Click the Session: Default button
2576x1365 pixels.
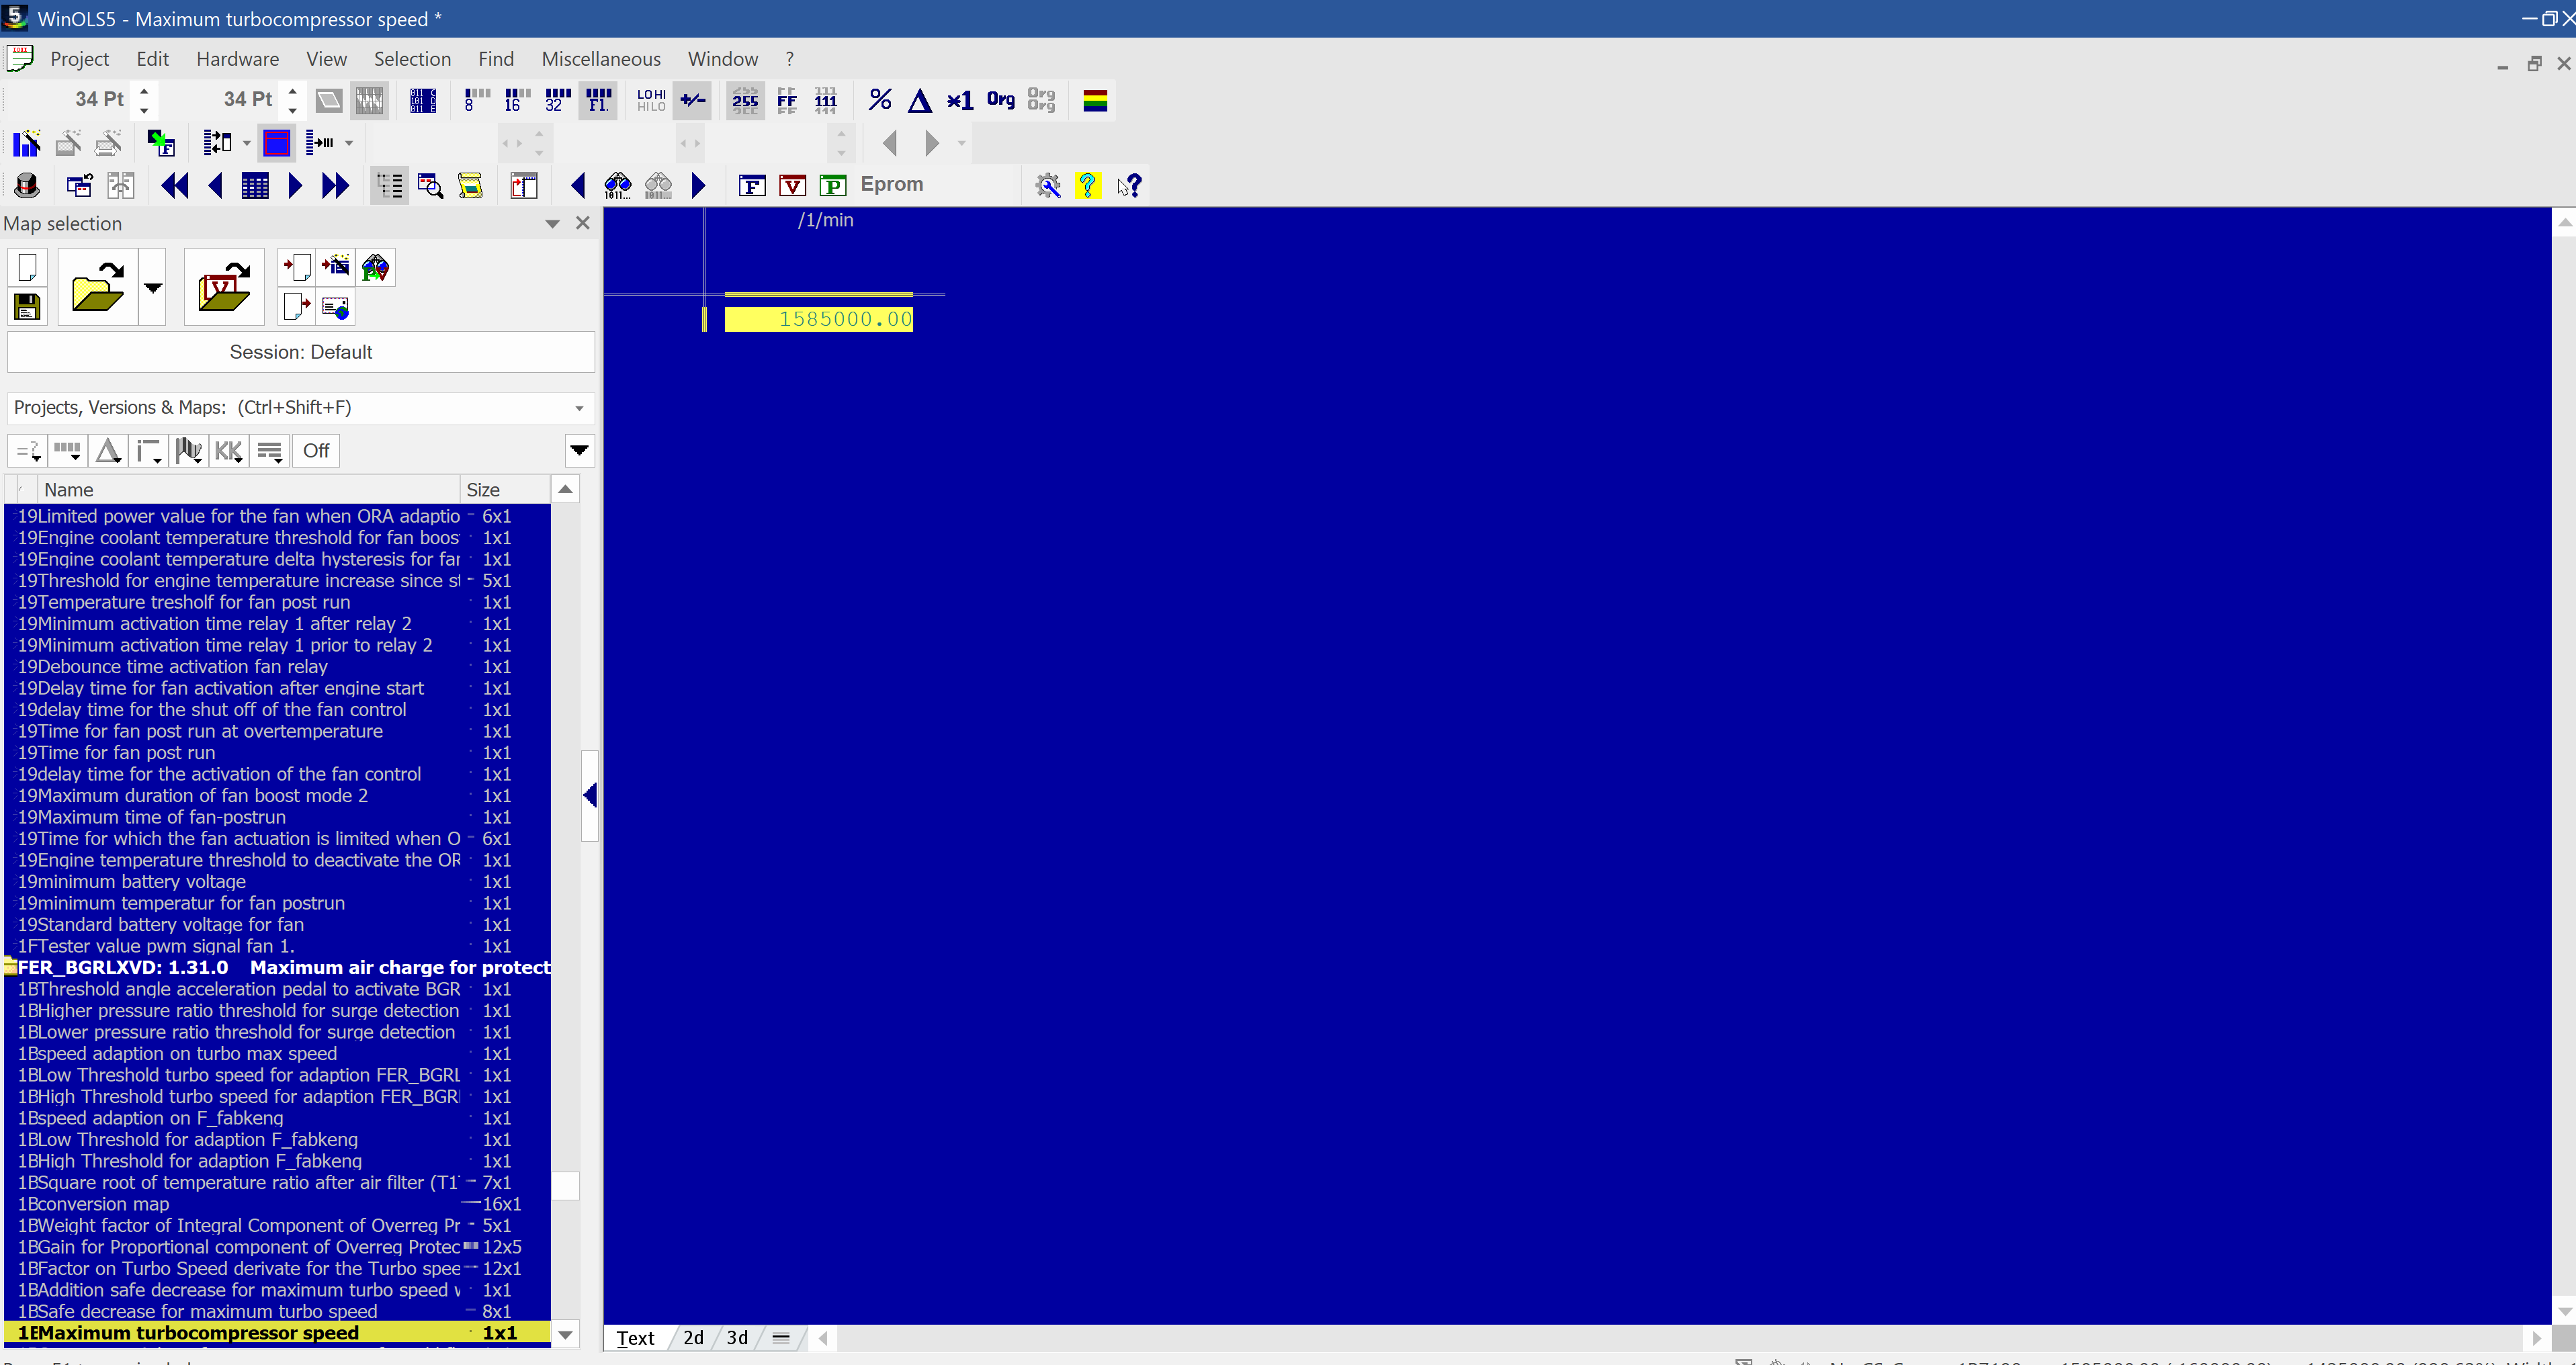(x=301, y=352)
